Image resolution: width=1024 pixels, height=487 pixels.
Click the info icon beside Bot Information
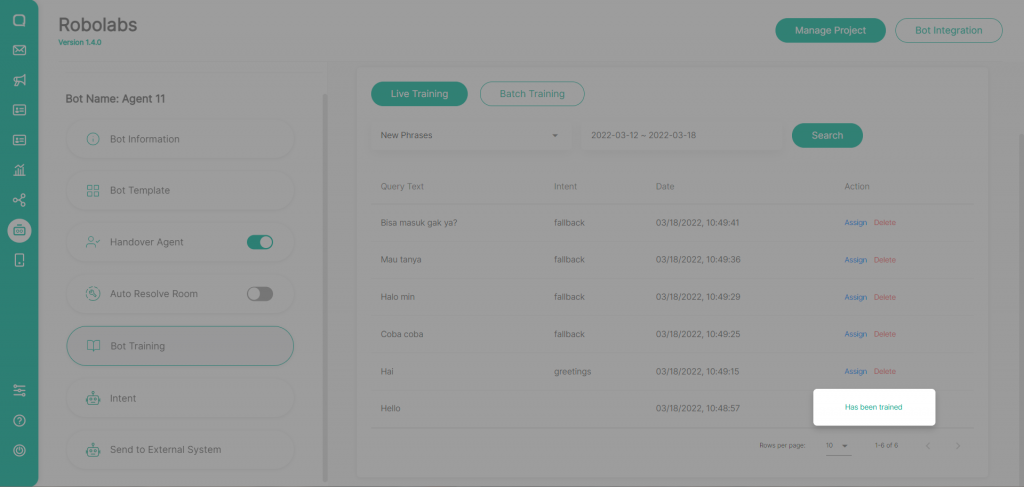click(x=93, y=139)
